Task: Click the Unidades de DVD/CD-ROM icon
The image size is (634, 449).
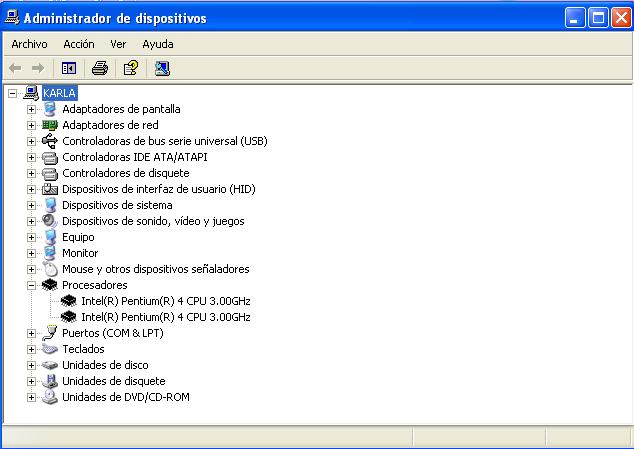Action: click(50, 397)
